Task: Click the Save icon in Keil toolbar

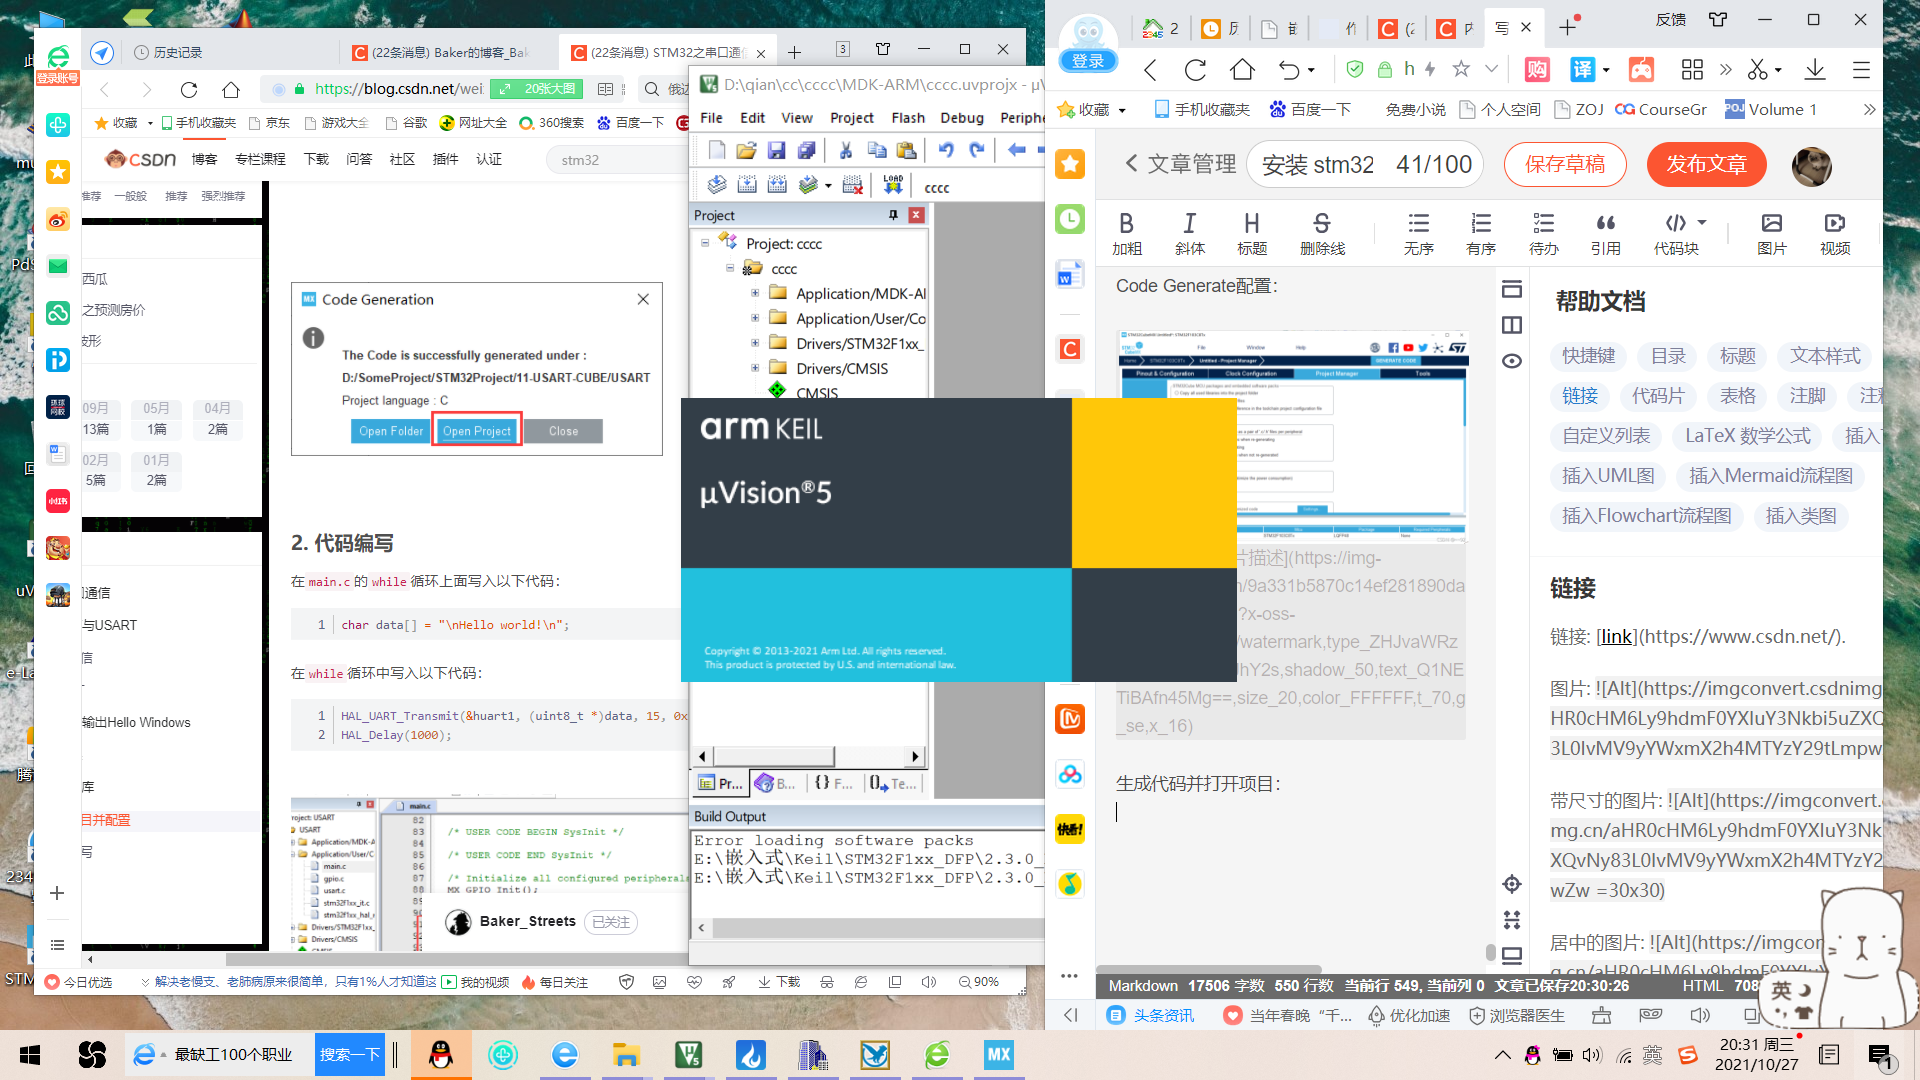Action: point(776,151)
